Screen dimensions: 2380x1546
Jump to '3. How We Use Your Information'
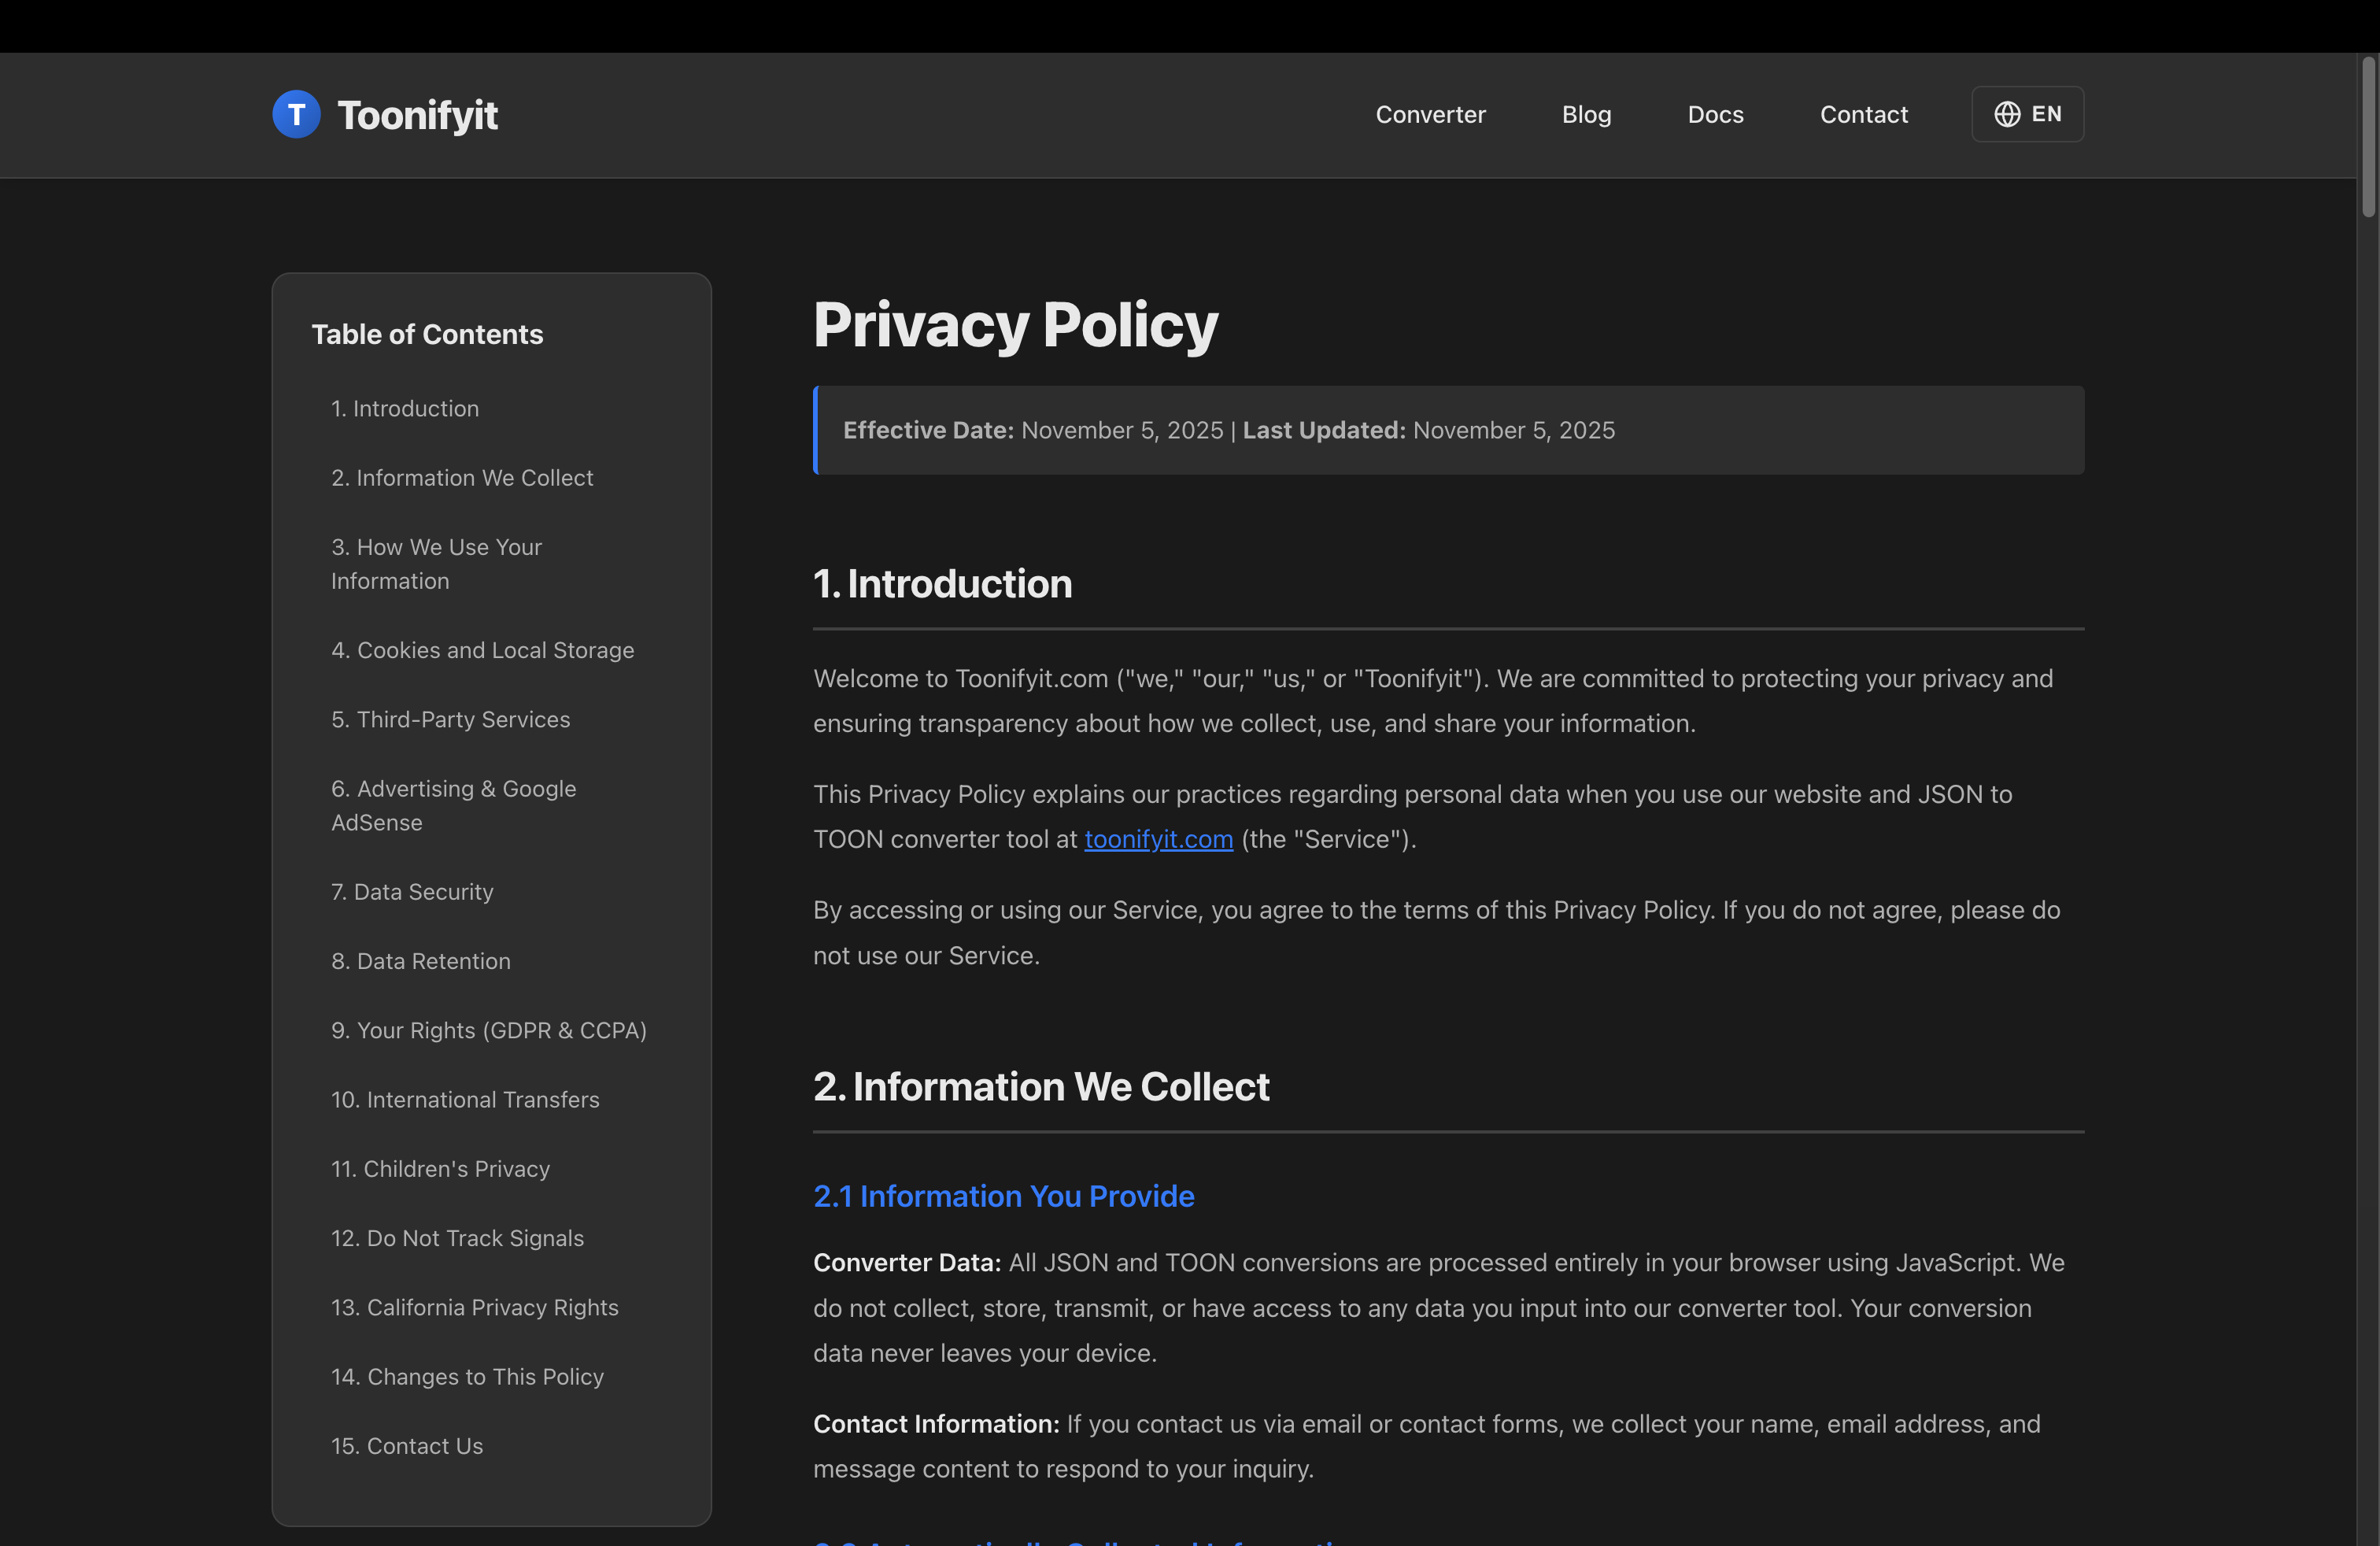[436, 563]
